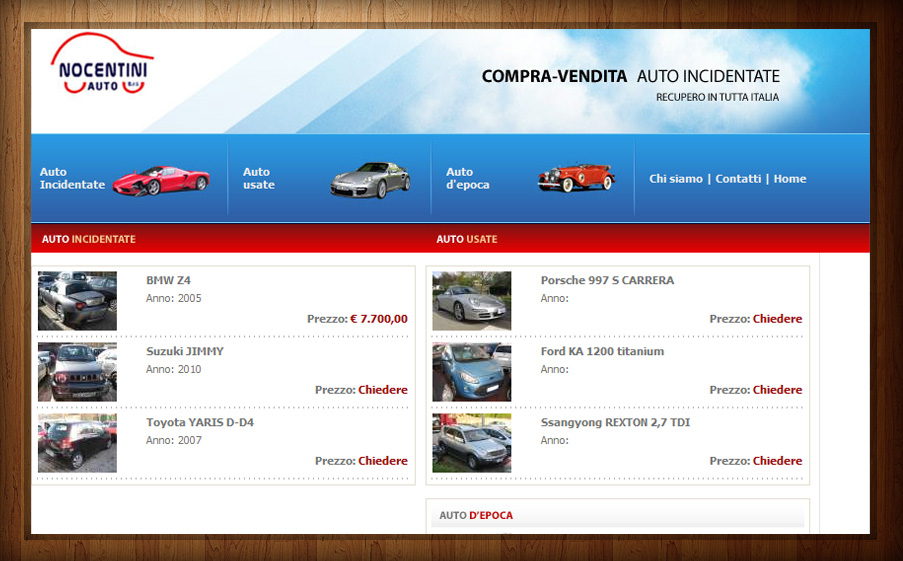This screenshot has width=903, height=561.
Task: Click the AUTO USATE section header
Action: pyautogui.click(x=466, y=239)
